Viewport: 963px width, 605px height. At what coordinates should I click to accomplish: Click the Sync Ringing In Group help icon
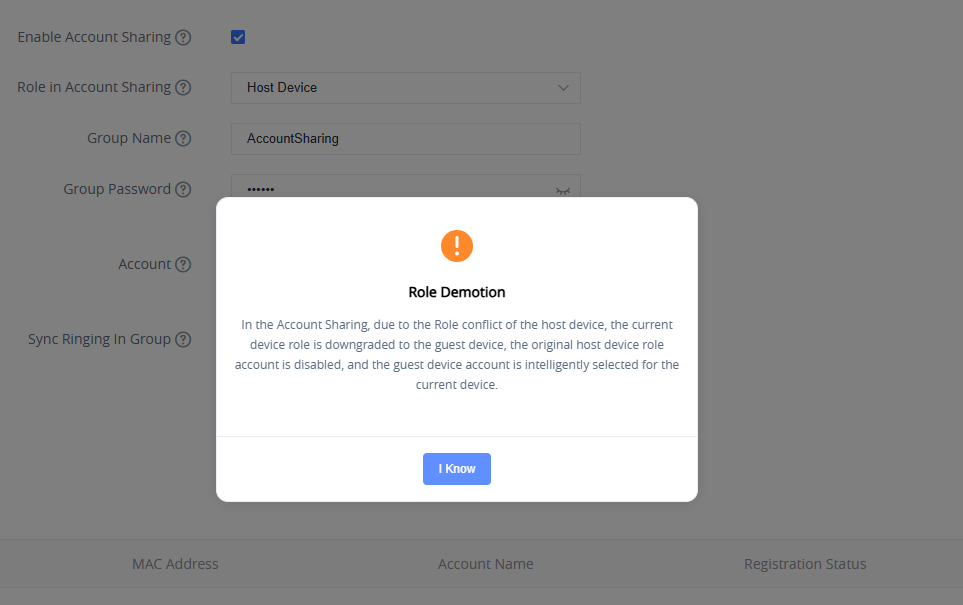pyautogui.click(x=183, y=339)
